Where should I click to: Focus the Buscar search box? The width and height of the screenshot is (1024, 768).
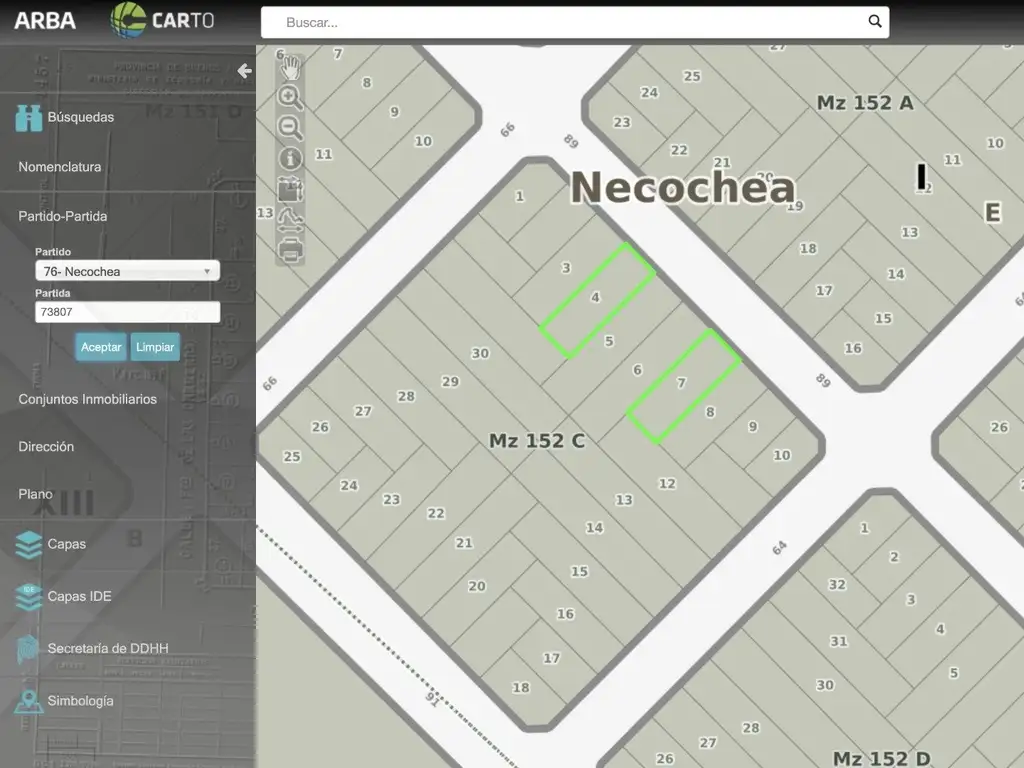tap(565, 22)
